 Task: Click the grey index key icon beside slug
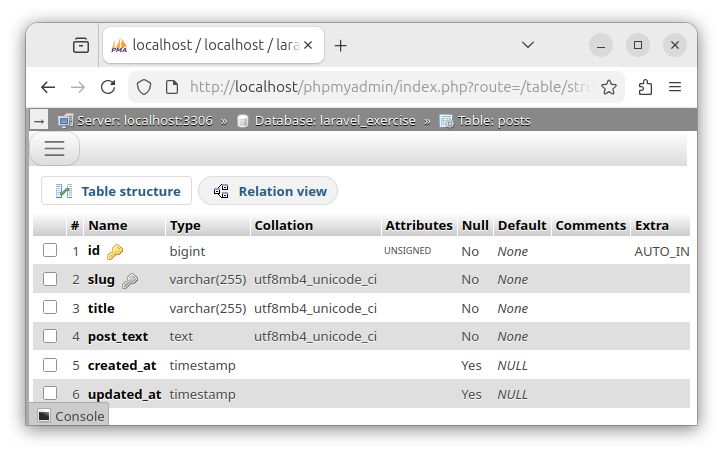[130, 280]
